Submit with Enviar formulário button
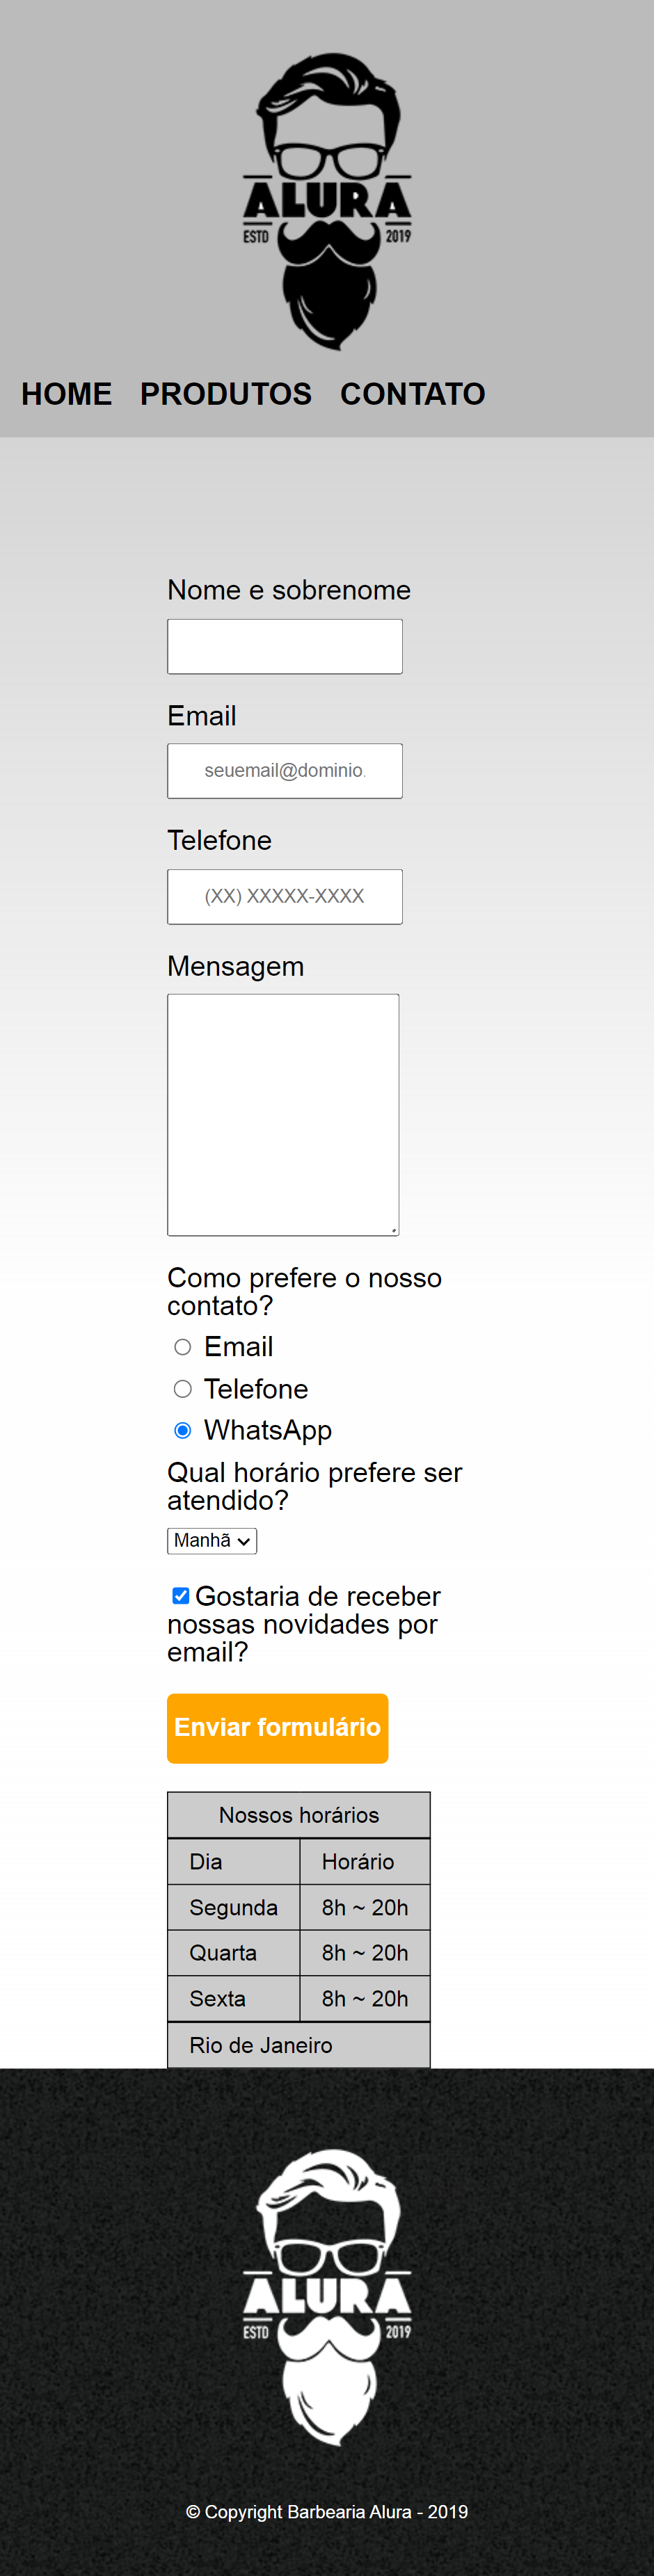654x2576 pixels. [x=277, y=1728]
